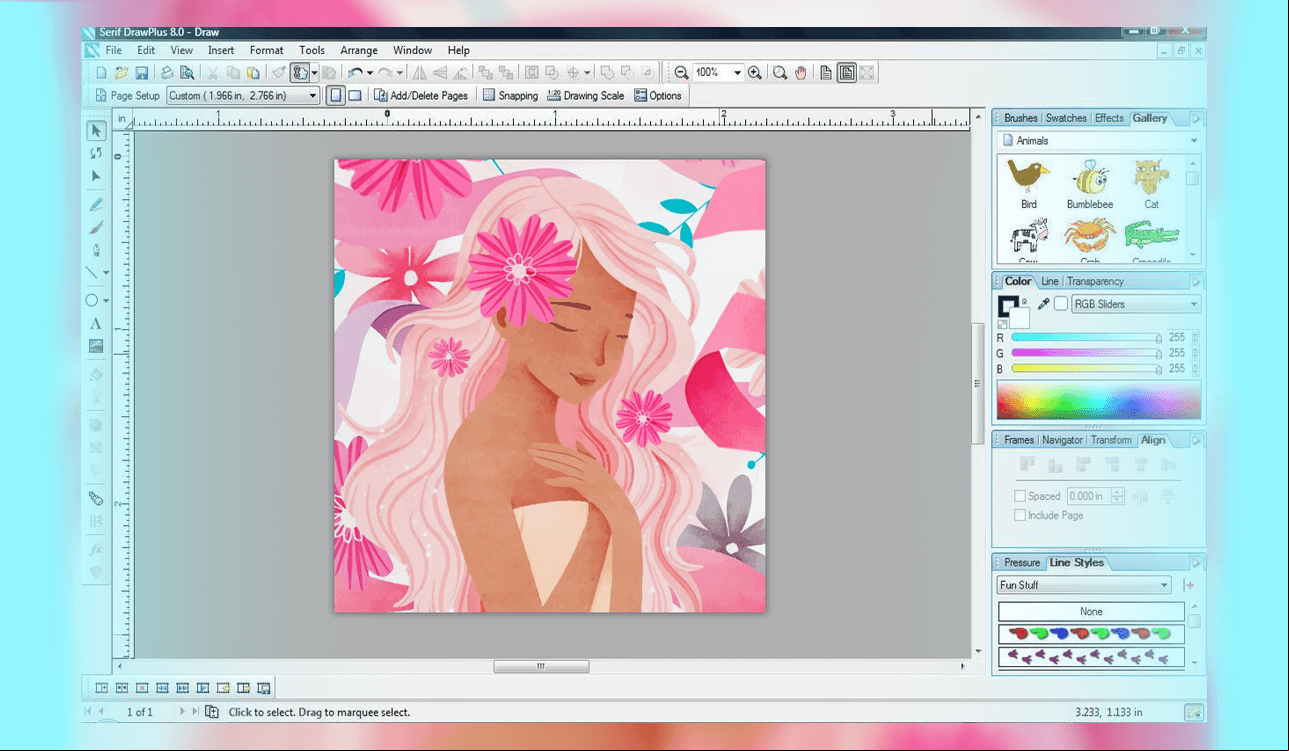Adjust the G color slider
The height and width of the screenshot is (751, 1289).
1087,353
